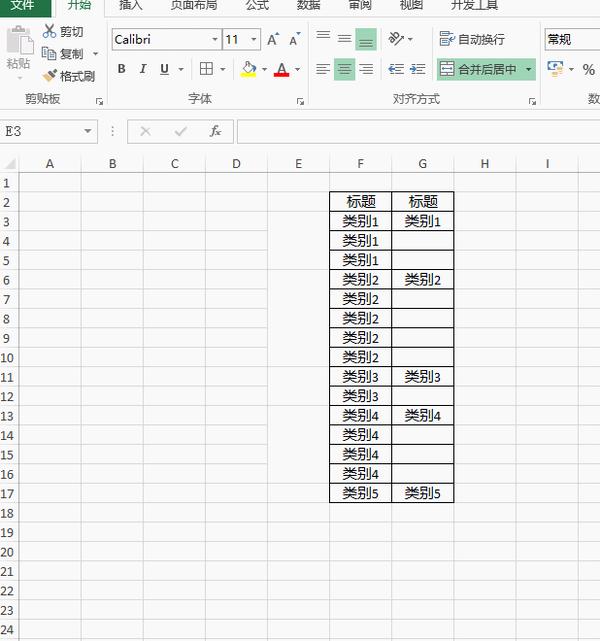600x641 pixels.
Task: Toggle Center horizontal alignment
Action: click(x=344, y=69)
